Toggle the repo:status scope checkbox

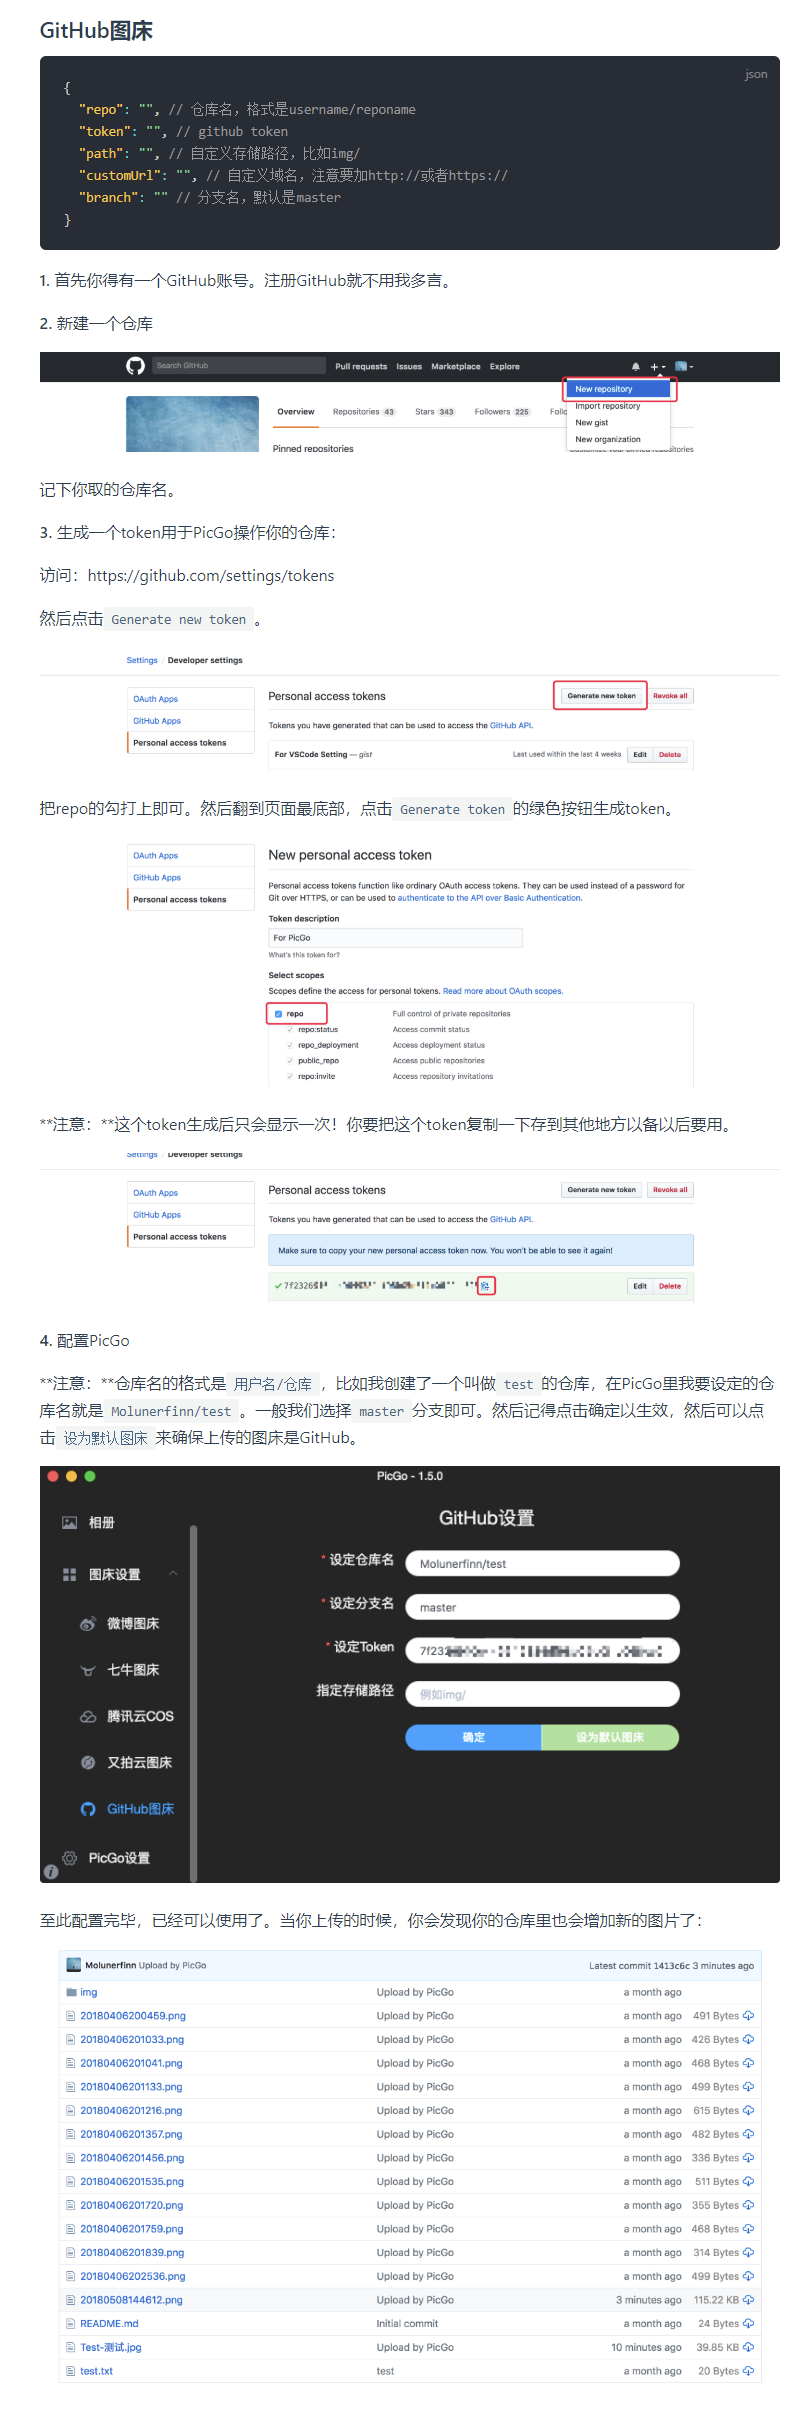(290, 1030)
